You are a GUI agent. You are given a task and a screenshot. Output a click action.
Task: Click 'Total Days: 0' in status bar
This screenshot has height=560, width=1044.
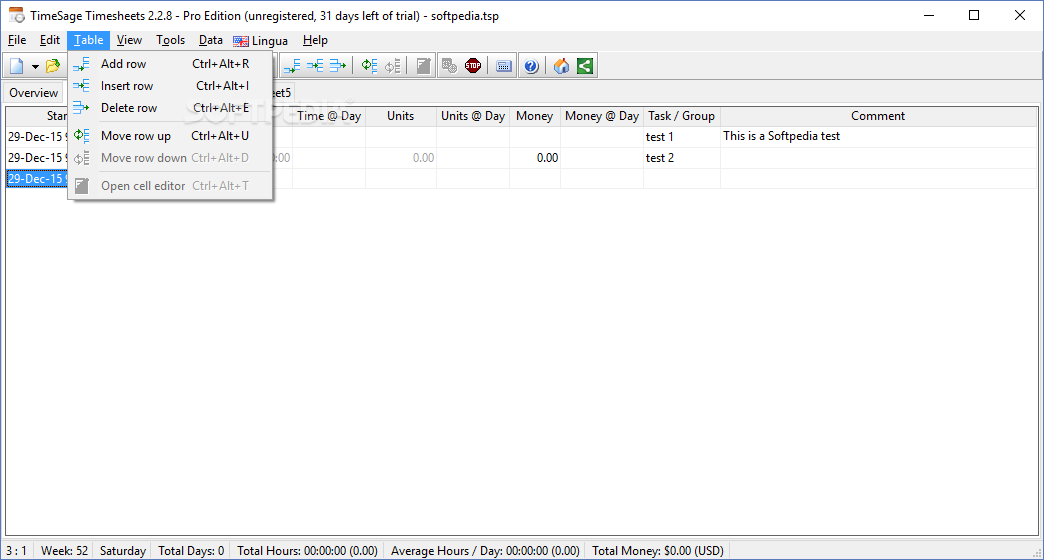(191, 551)
